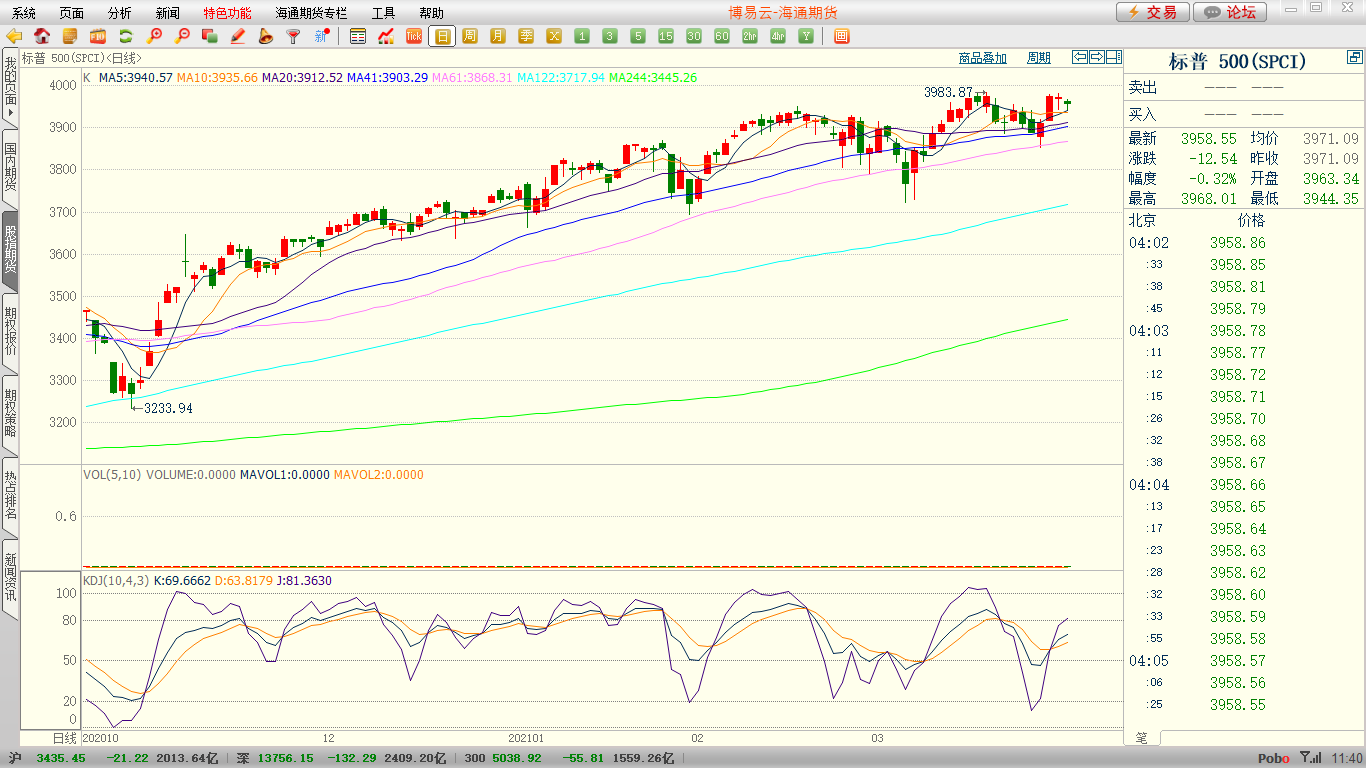Viewport: 1366px width, 768px height.
Task: Open the 海通期货专栏 menu
Action: 312,13
